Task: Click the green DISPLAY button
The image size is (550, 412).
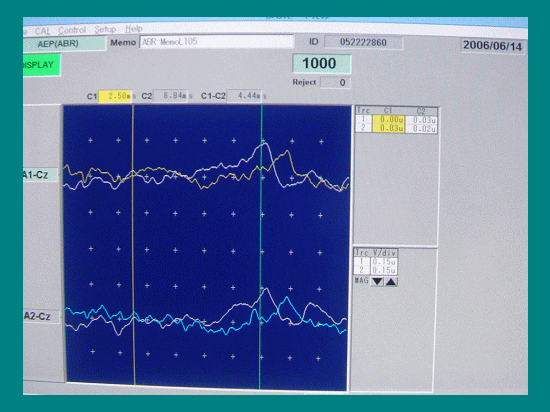Action: [x=42, y=65]
